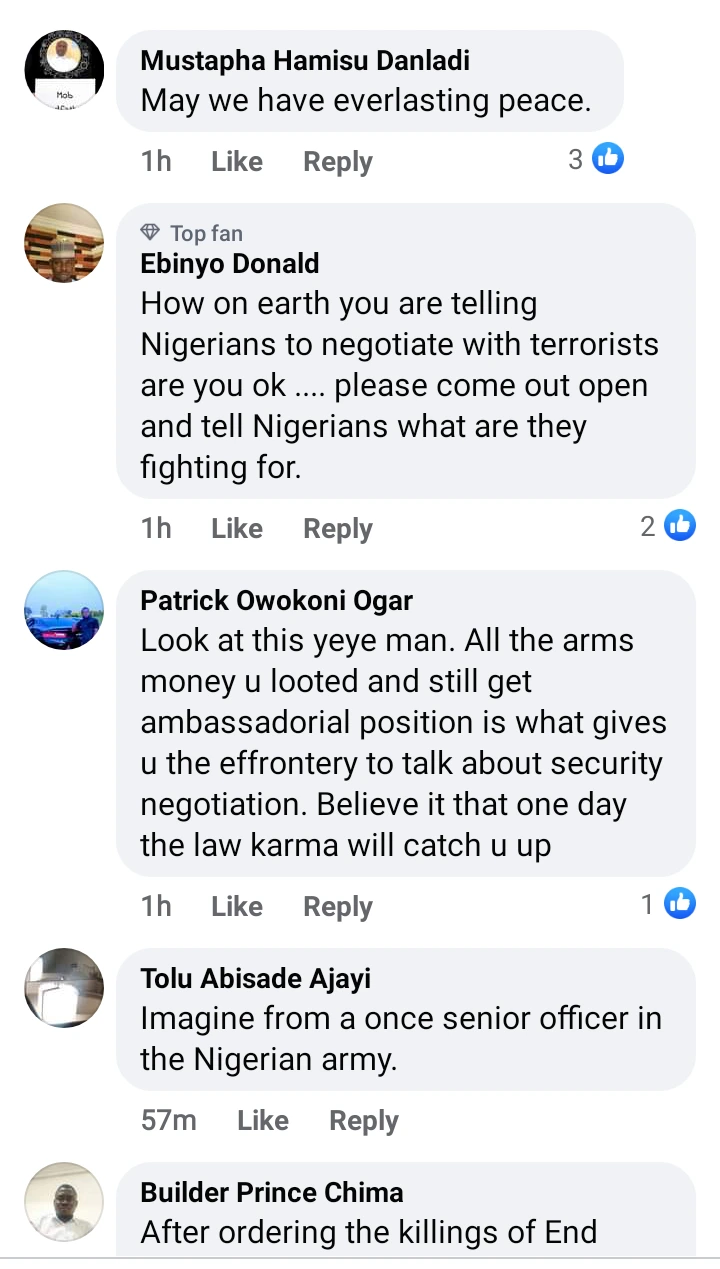Click the like reaction icon on Ebinyo Donald's comment
The height and width of the screenshot is (1269, 720).
click(x=680, y=525)
